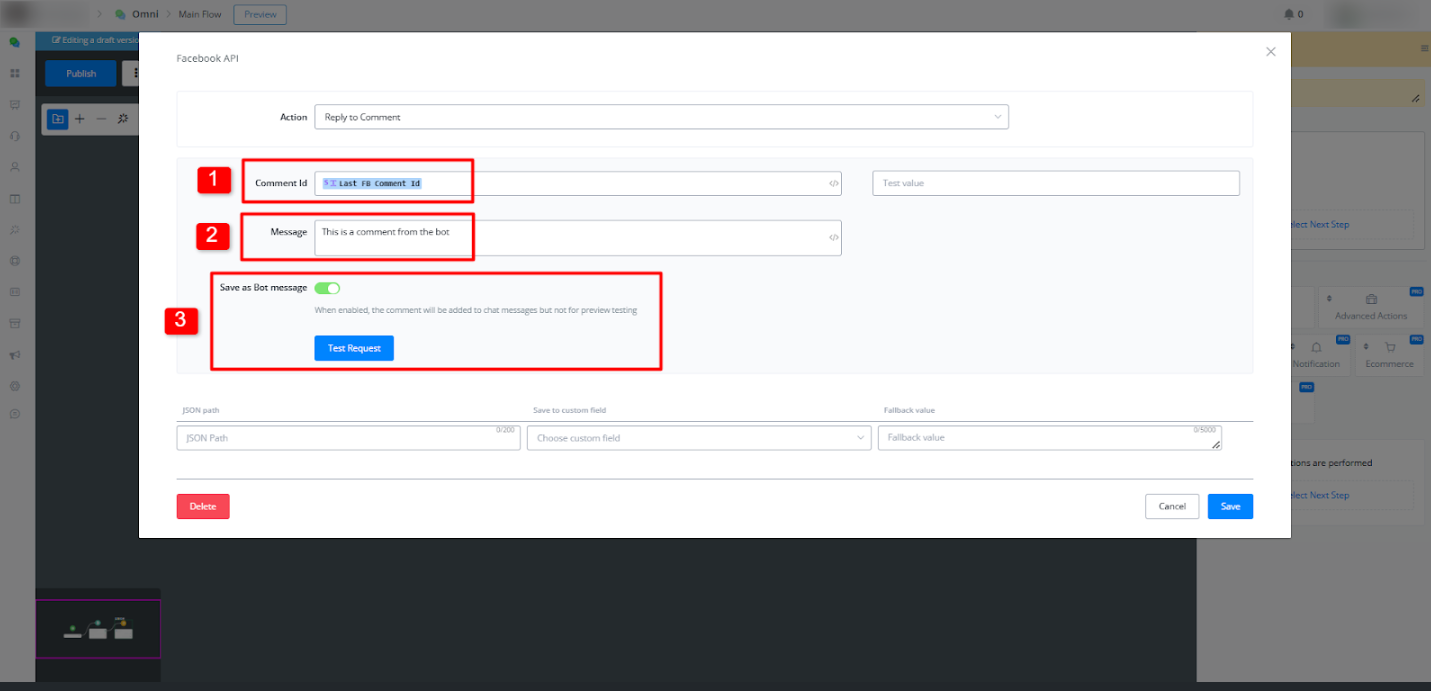The height and width of the screenshot is (691, 1431).
Task: Click the zoom out minus icon
Action: (100, 119)
